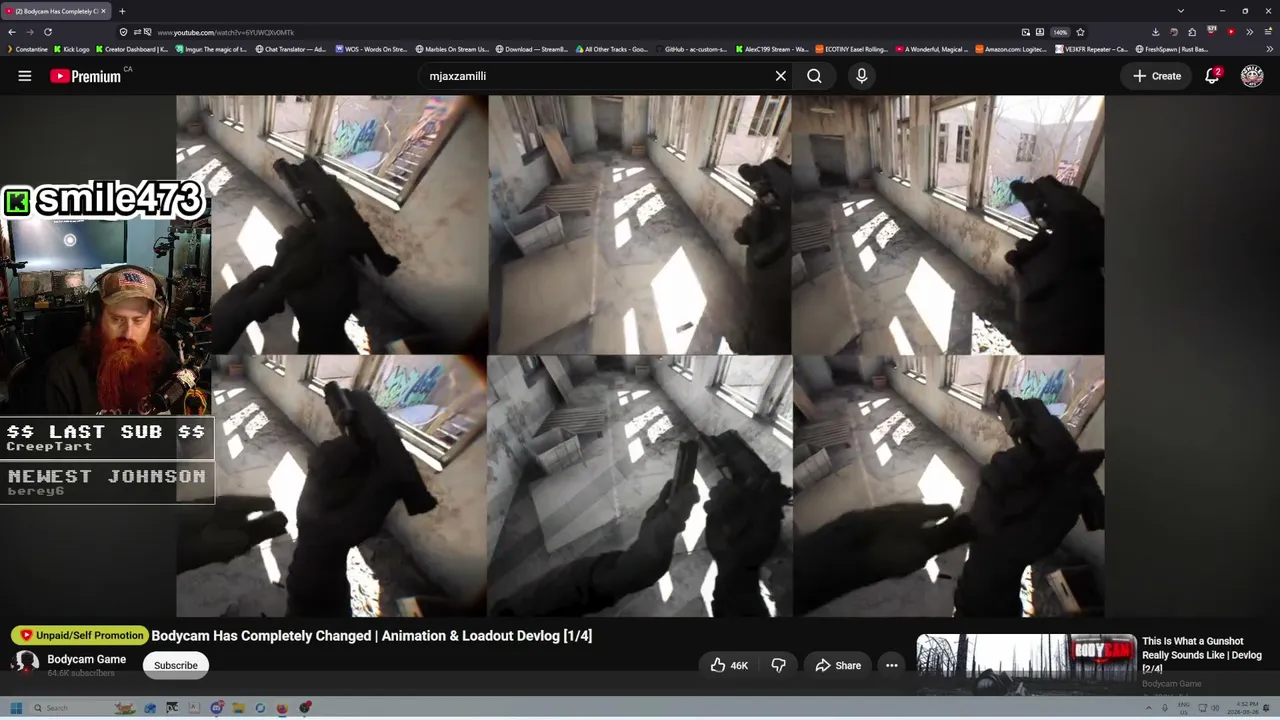Open the Unpaid/Self Promotion badge
The height and width of the screenshot is (720, 1280).
click(x=80, y=636)
